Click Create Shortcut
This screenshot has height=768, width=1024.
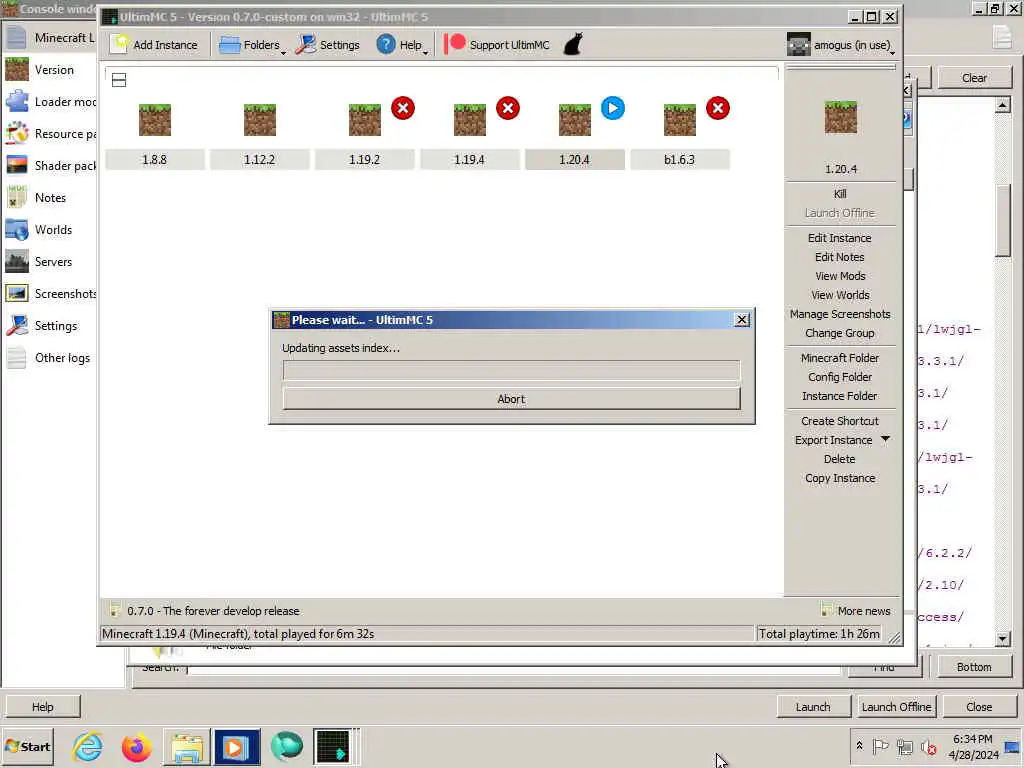[x=840, y=421]
